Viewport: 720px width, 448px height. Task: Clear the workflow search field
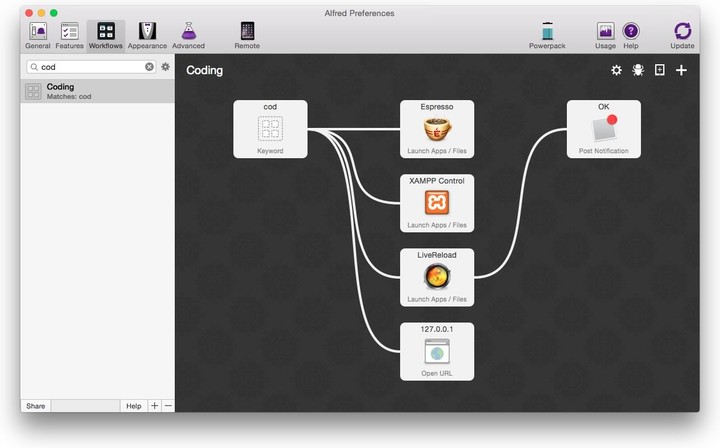click(150, 67)
